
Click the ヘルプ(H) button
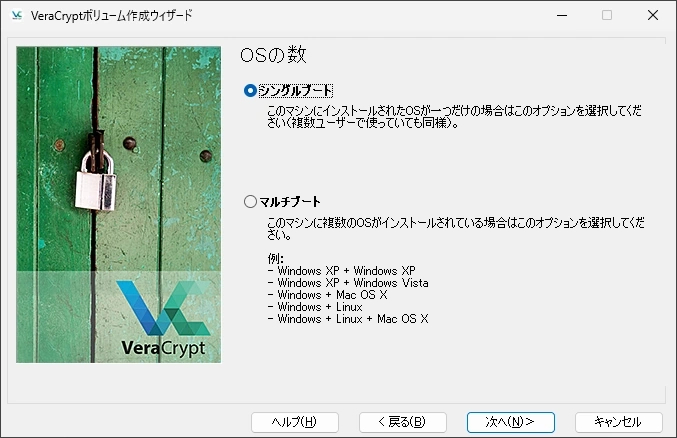295,422
